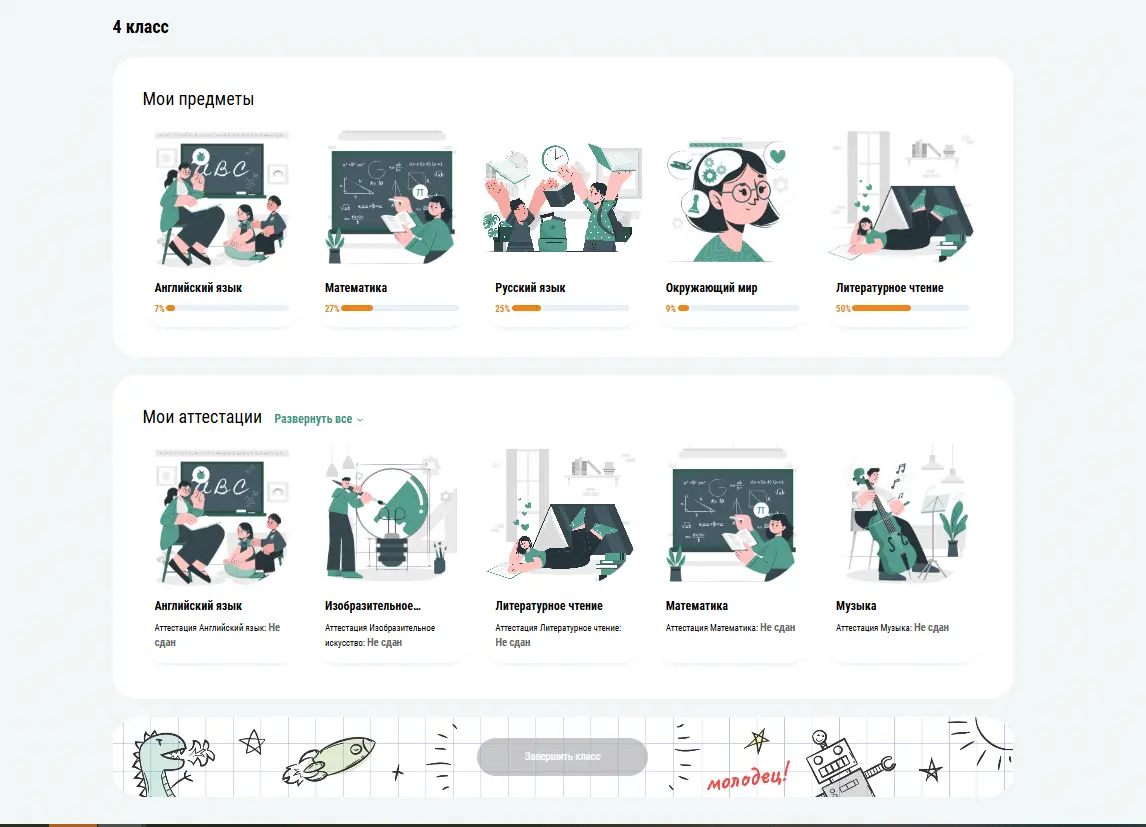
Task: Open the Математика attestation chalkboard image
Action: [x=732, y=517]
